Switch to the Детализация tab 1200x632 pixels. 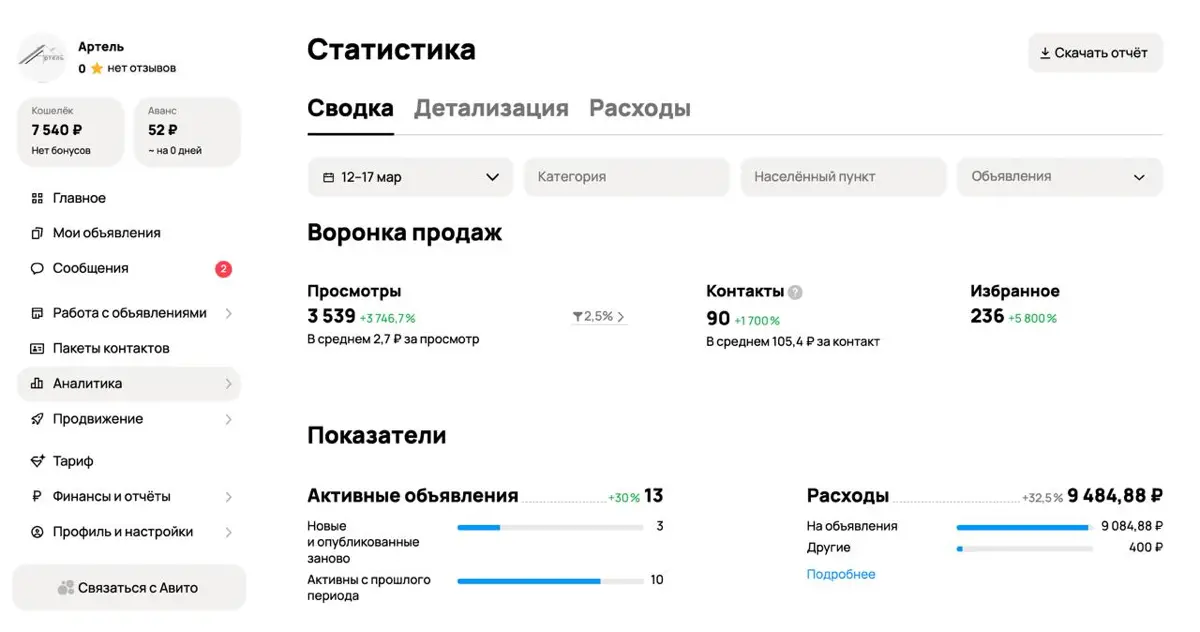coord(491,108)
